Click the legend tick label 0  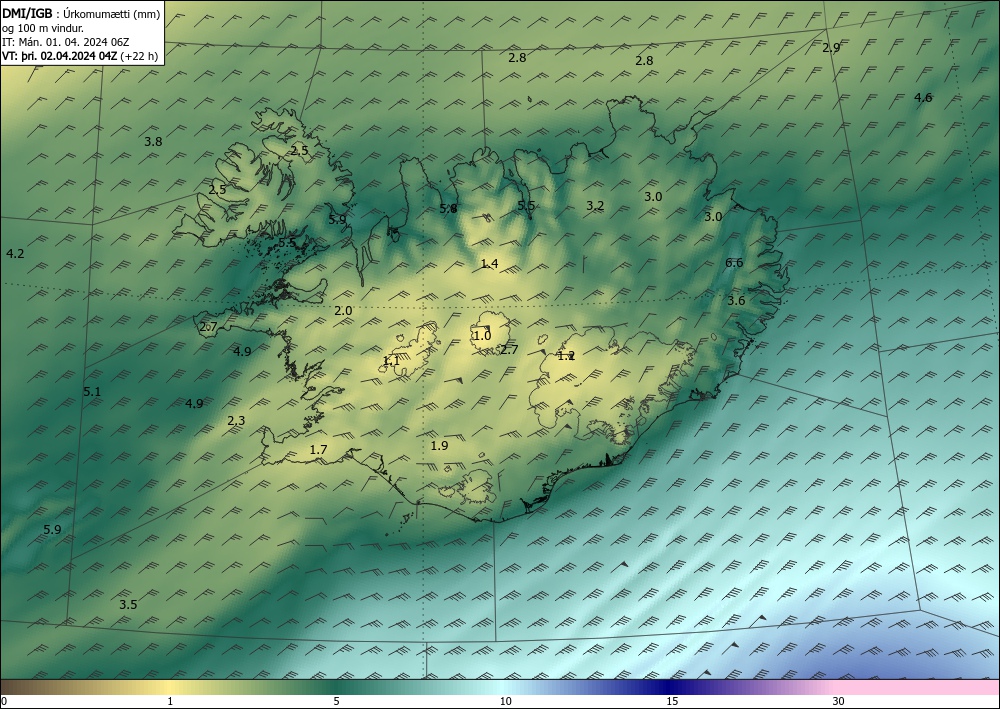point(4,702)
